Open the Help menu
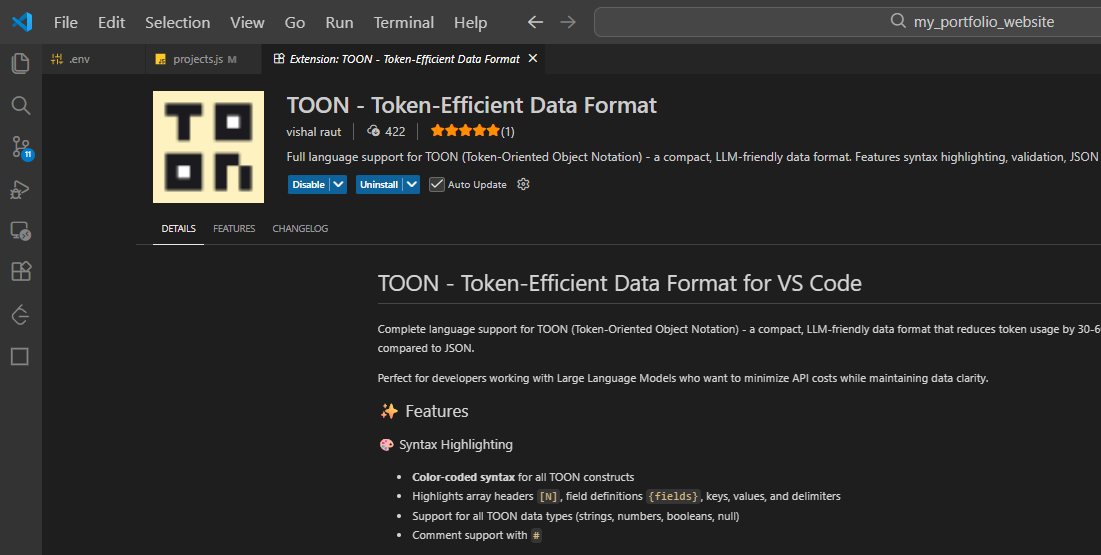The height and width of the screenshot is (555, 1101). [470, 22]
